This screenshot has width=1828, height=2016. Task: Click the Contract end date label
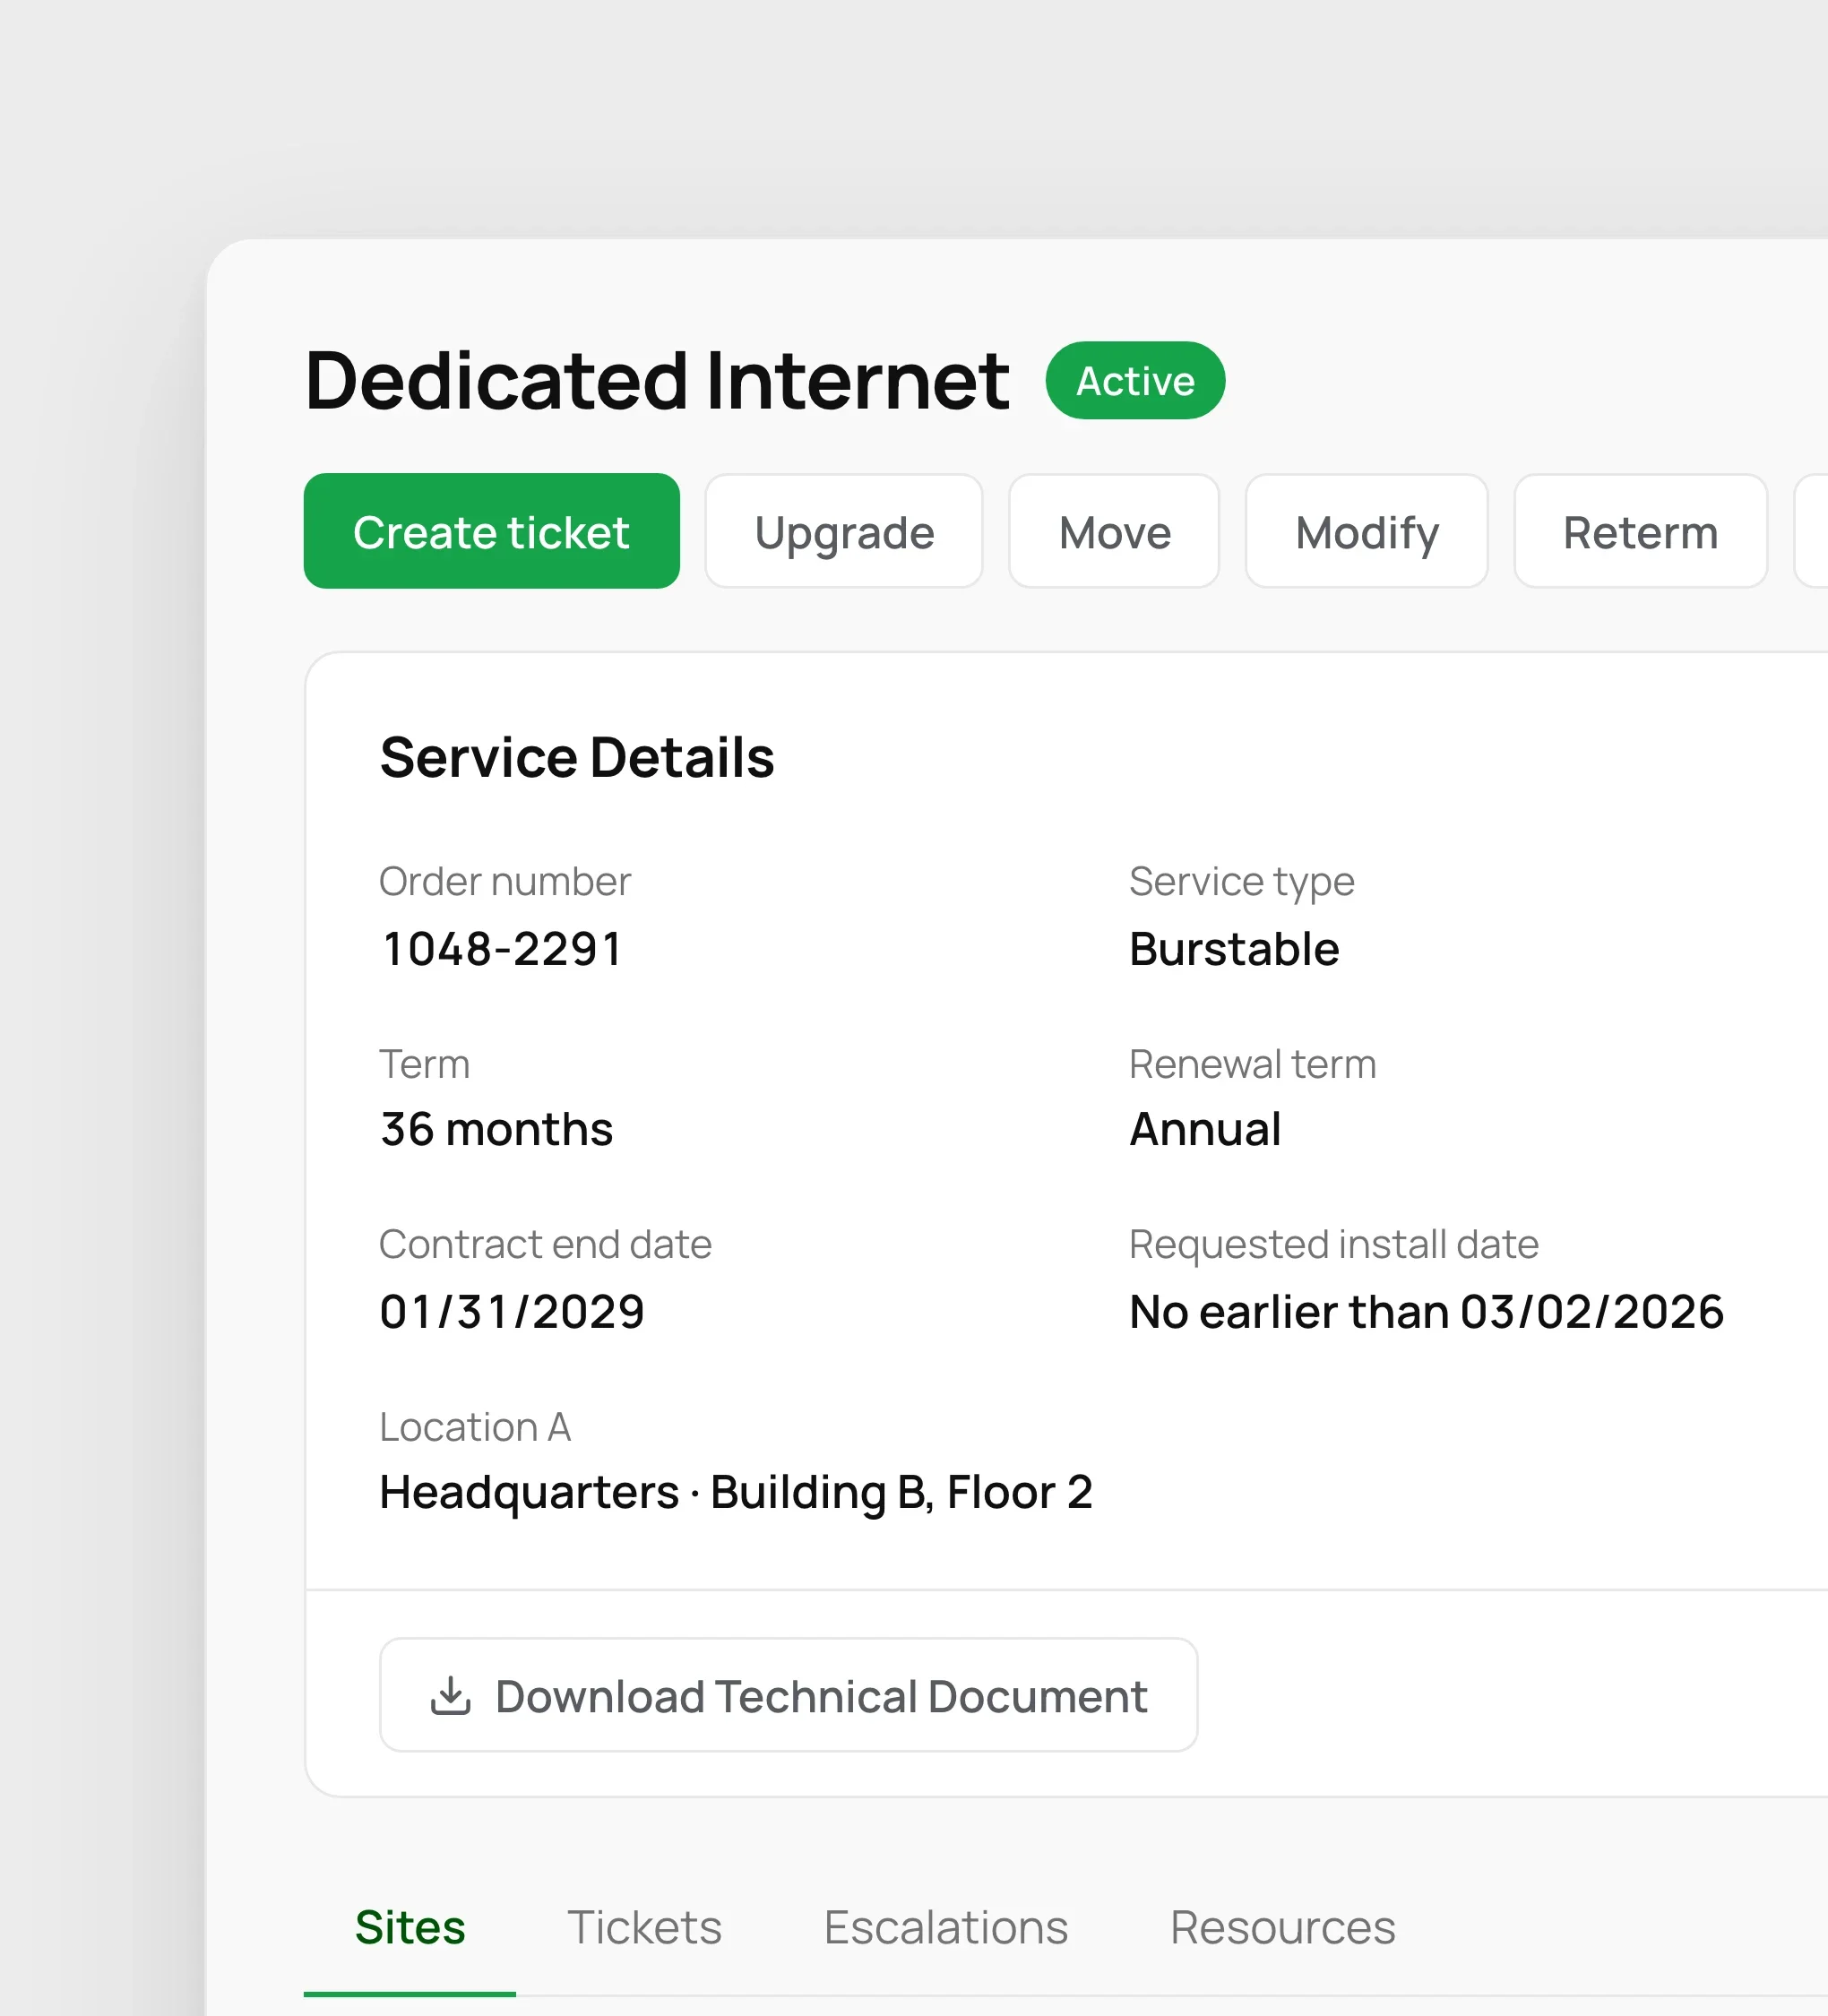click(545, 1245)
